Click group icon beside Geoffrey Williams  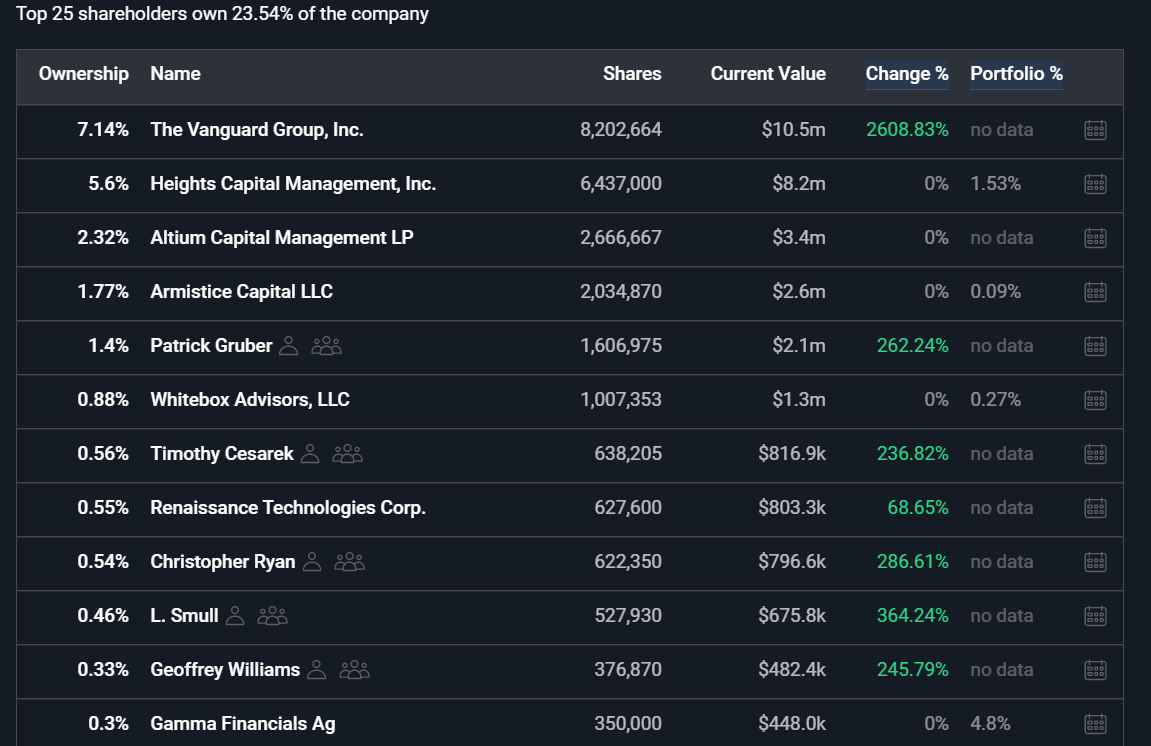pos(354,670)
